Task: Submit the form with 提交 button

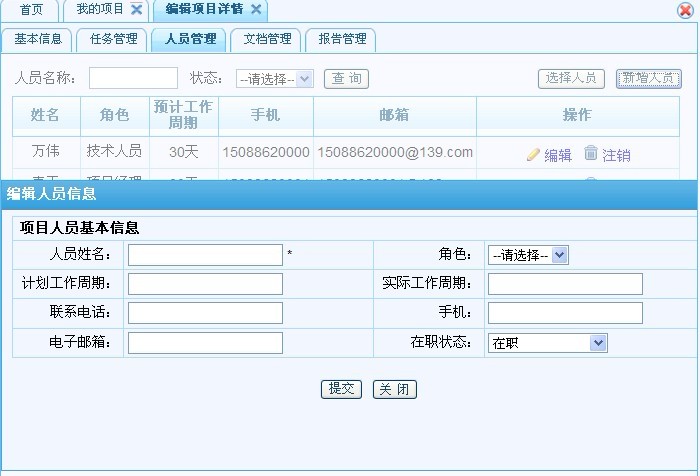Action: point(341,389)
